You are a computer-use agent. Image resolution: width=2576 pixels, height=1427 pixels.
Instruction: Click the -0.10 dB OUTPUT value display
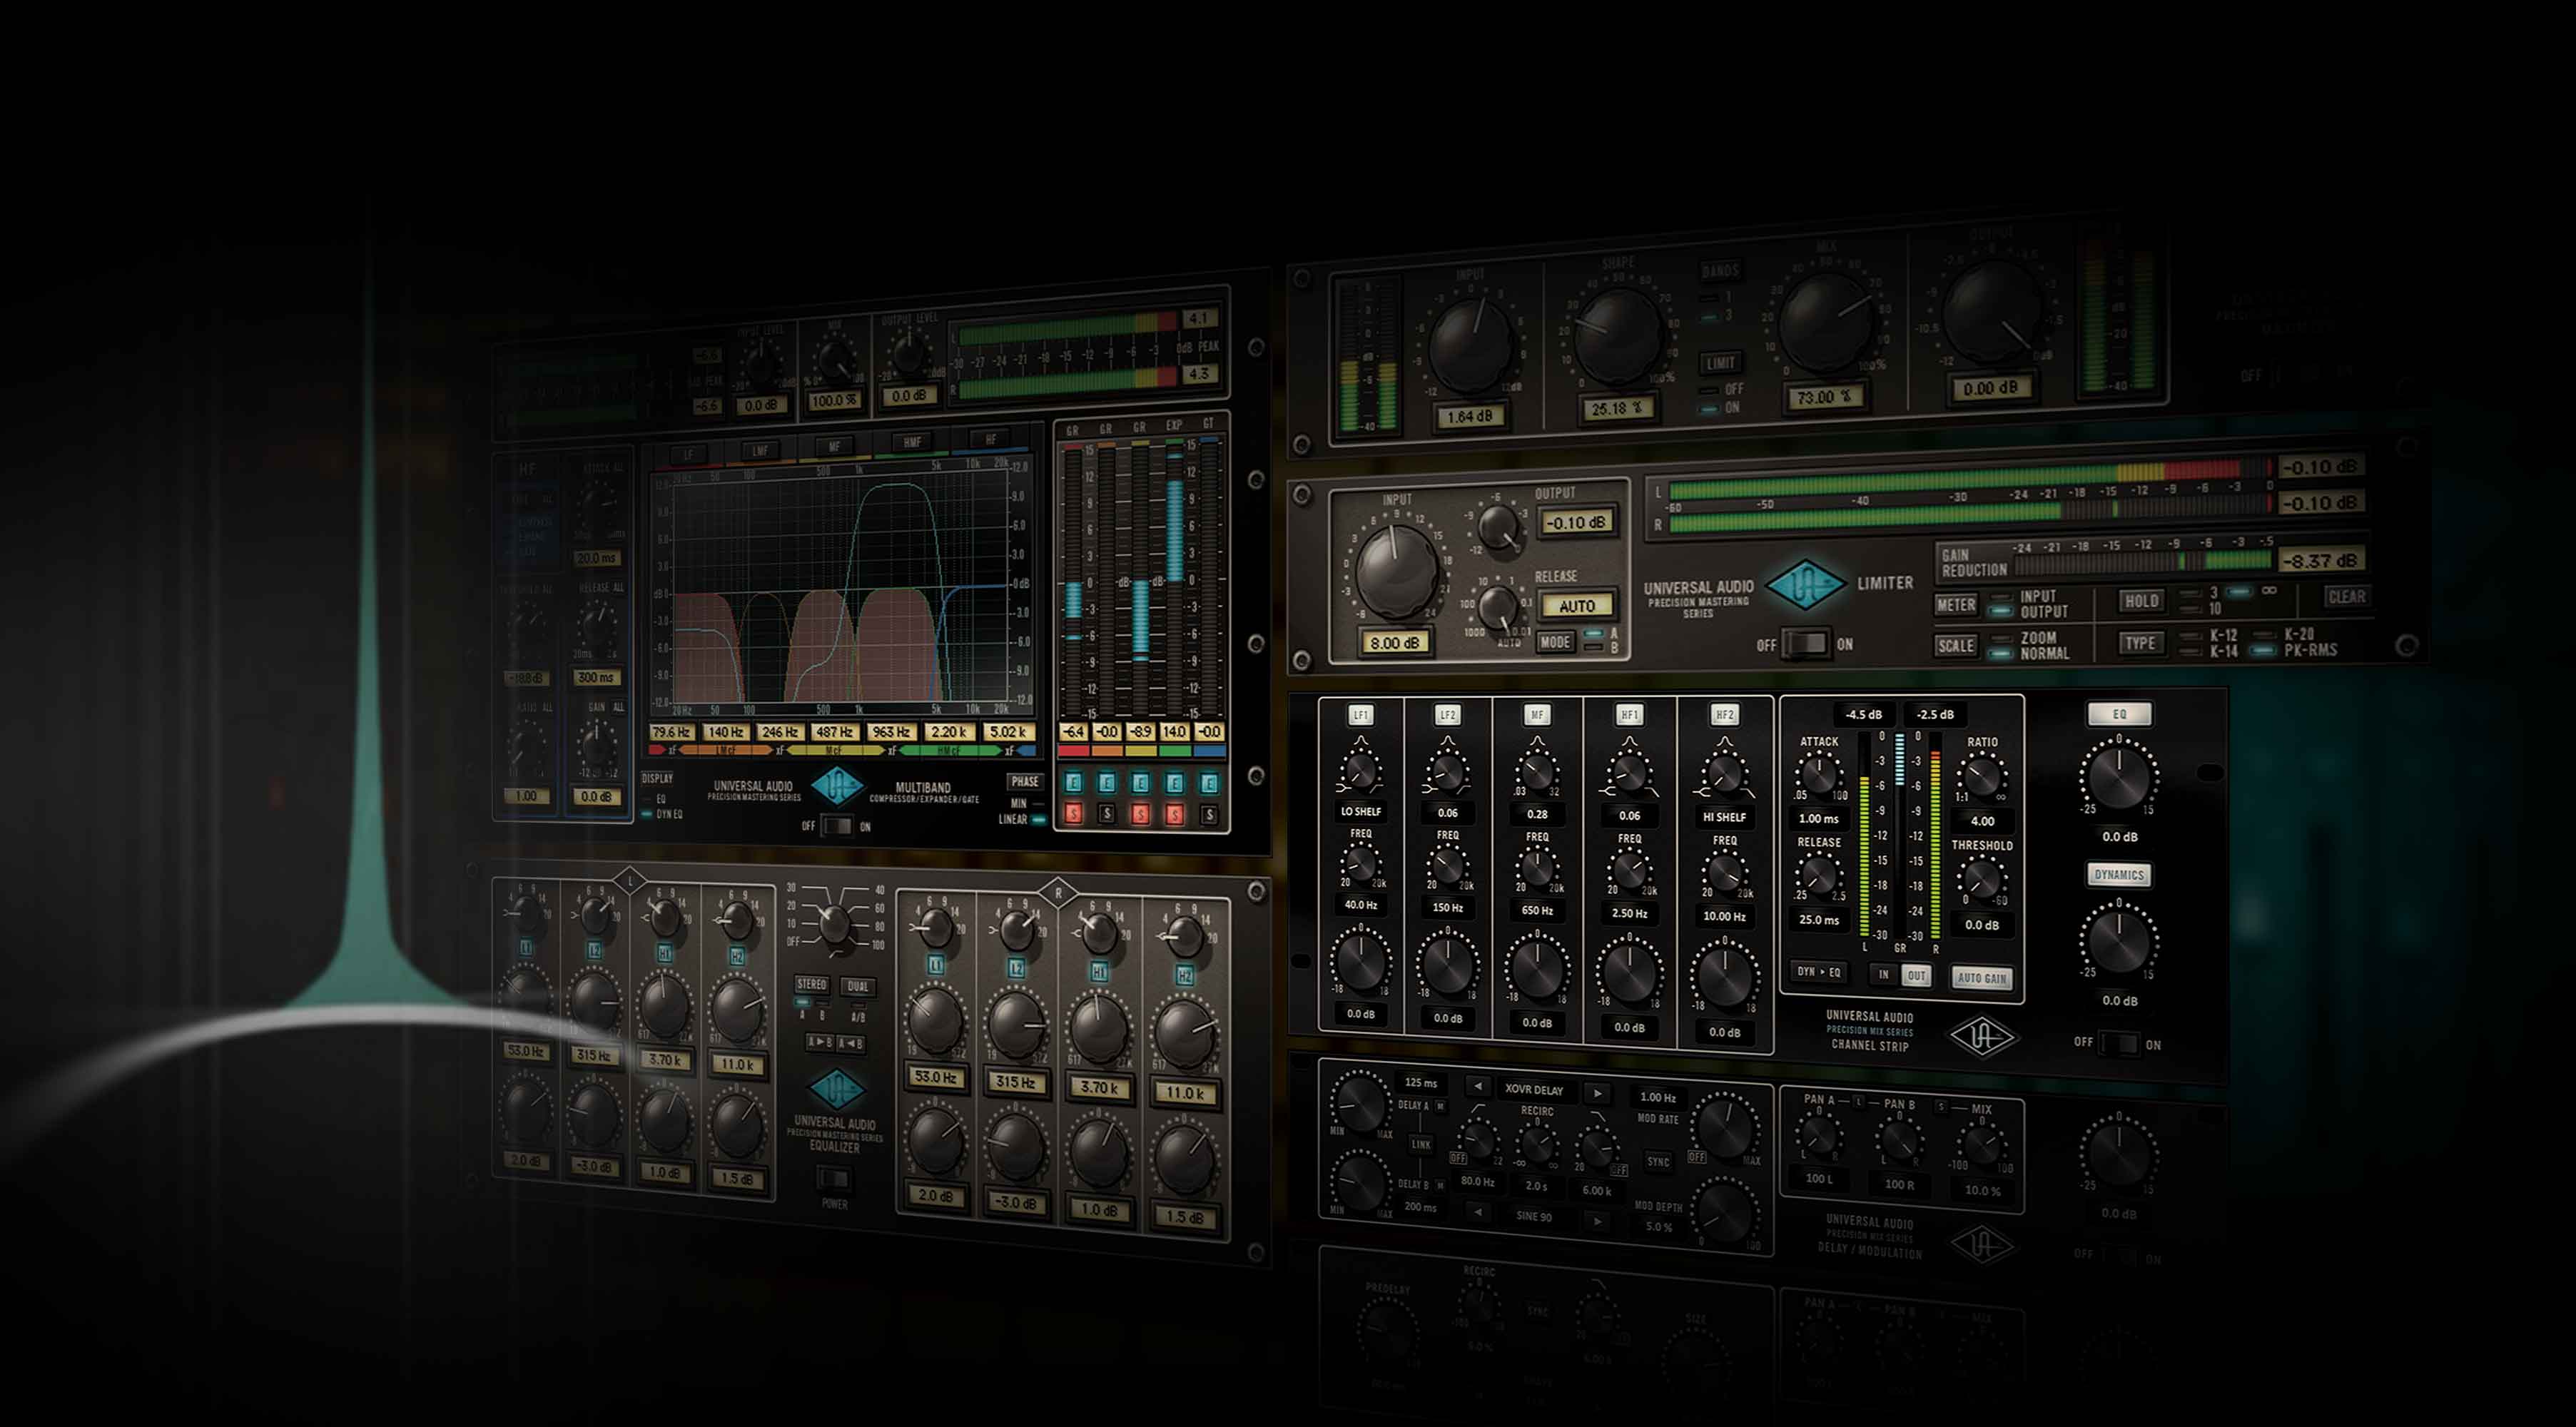(x=1577, y=524)
